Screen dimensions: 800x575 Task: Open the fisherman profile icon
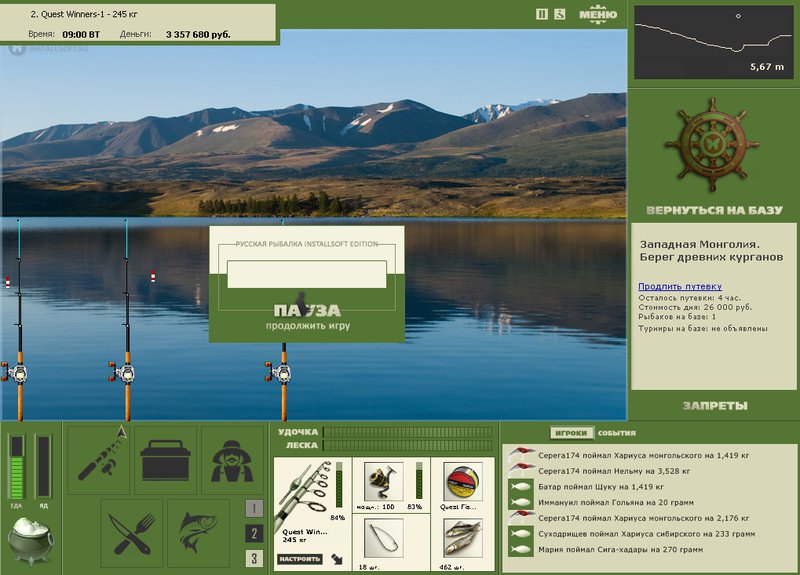[232, 460]
